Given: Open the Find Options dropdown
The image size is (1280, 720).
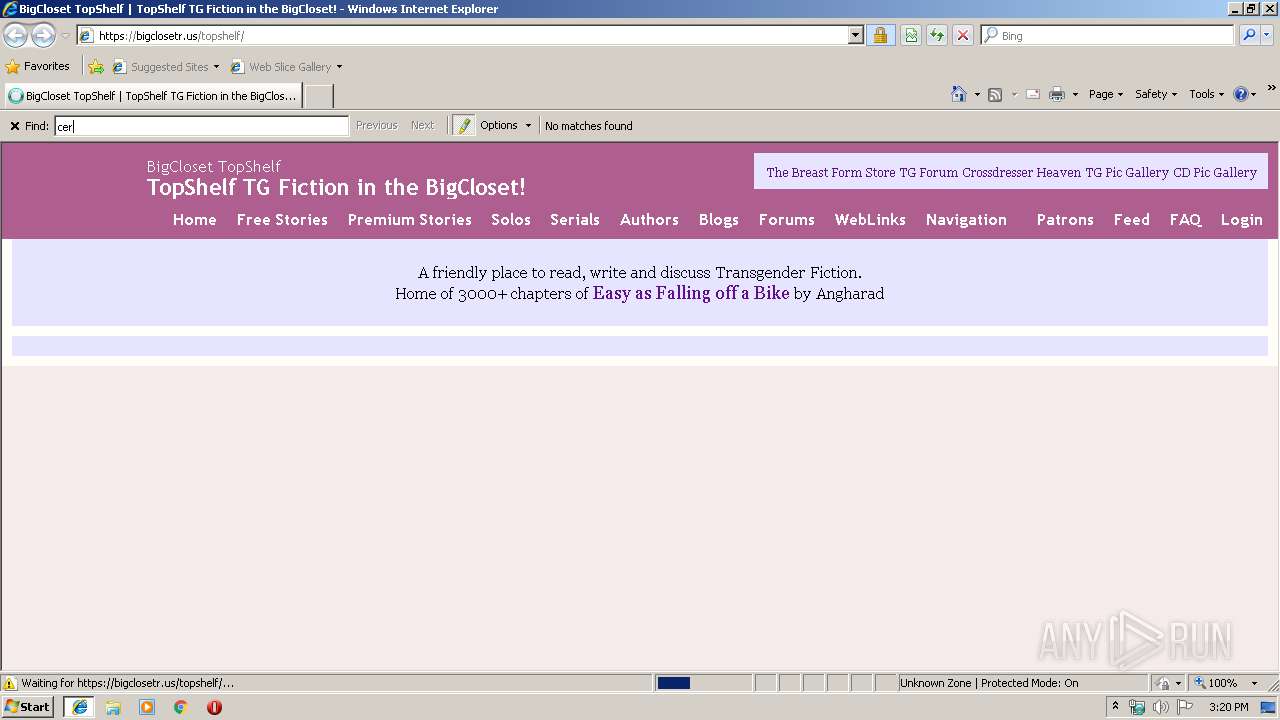Looking at the screenshot, I should pos(505,126).
